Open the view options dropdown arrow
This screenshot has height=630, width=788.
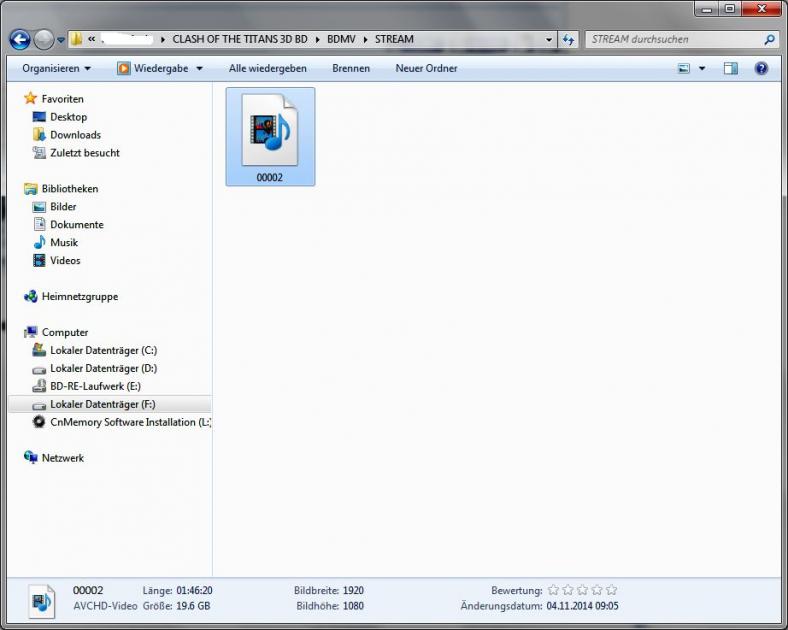(702, 68)
